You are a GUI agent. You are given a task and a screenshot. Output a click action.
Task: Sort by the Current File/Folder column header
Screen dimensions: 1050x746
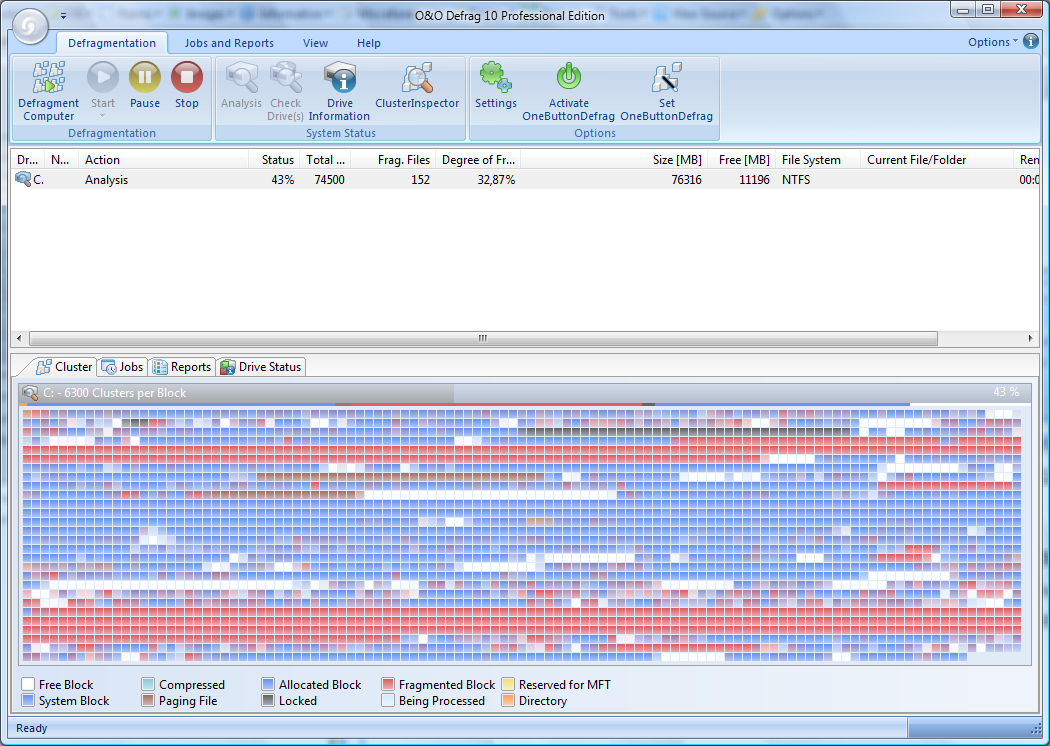pos(937,159)
